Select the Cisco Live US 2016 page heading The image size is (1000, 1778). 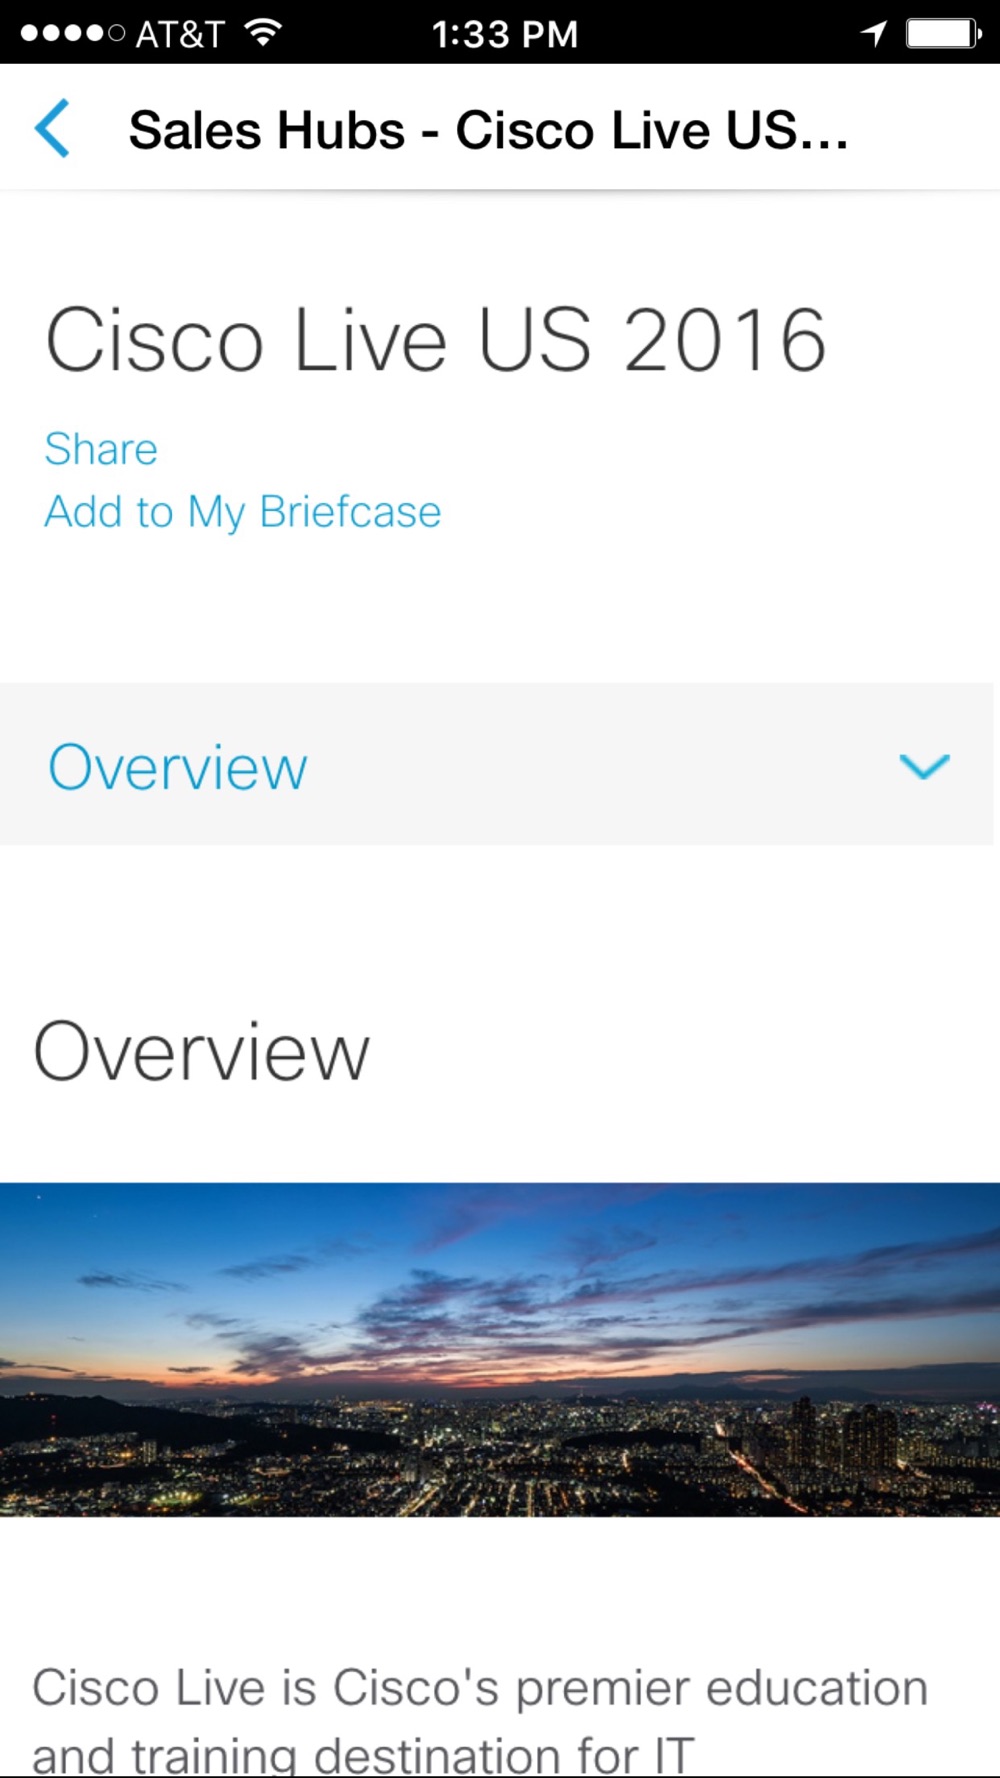pos(436,340)
